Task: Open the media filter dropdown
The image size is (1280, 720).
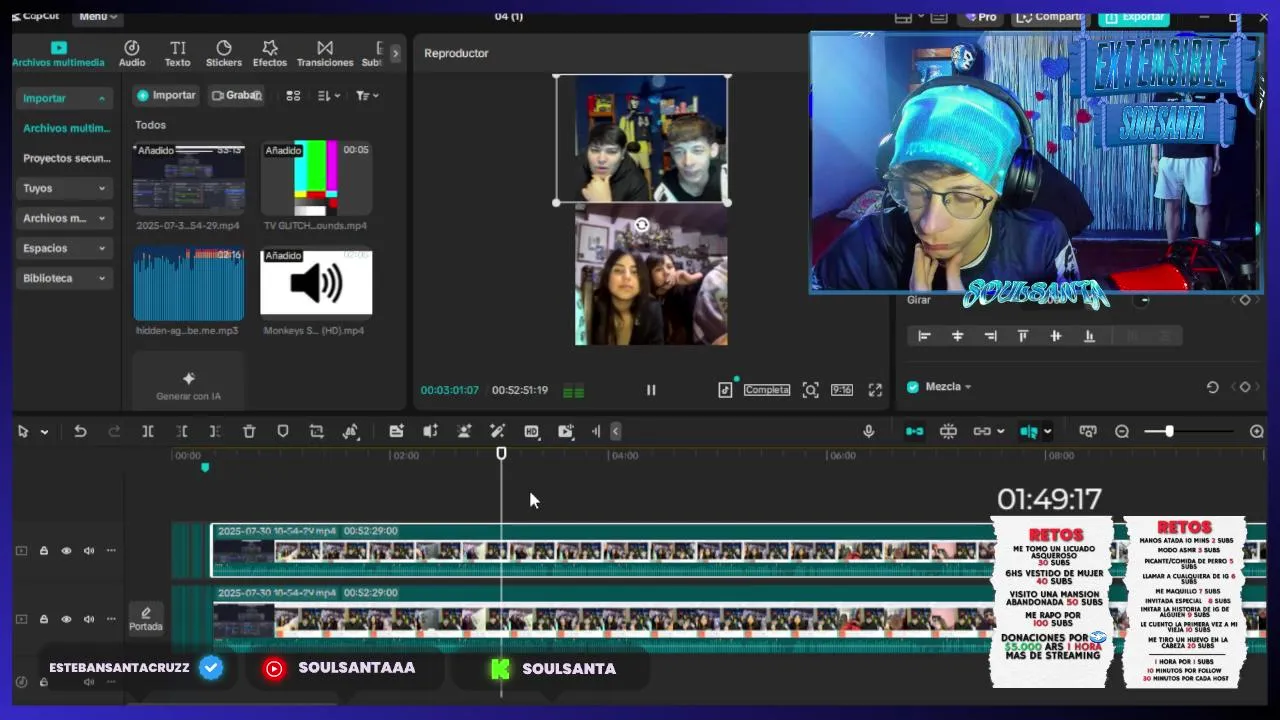Action: 367,95
